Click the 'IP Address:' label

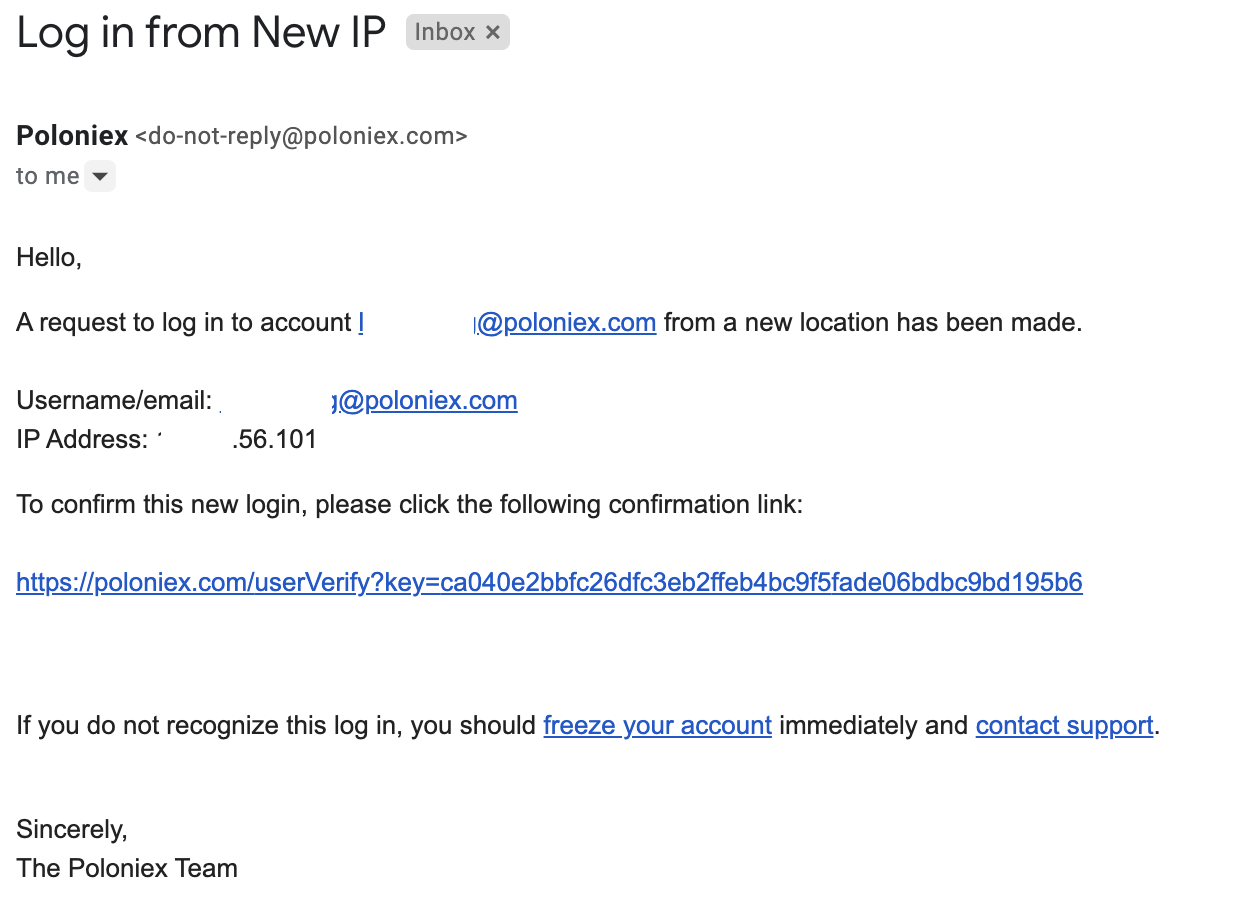[x=82, y=439]
